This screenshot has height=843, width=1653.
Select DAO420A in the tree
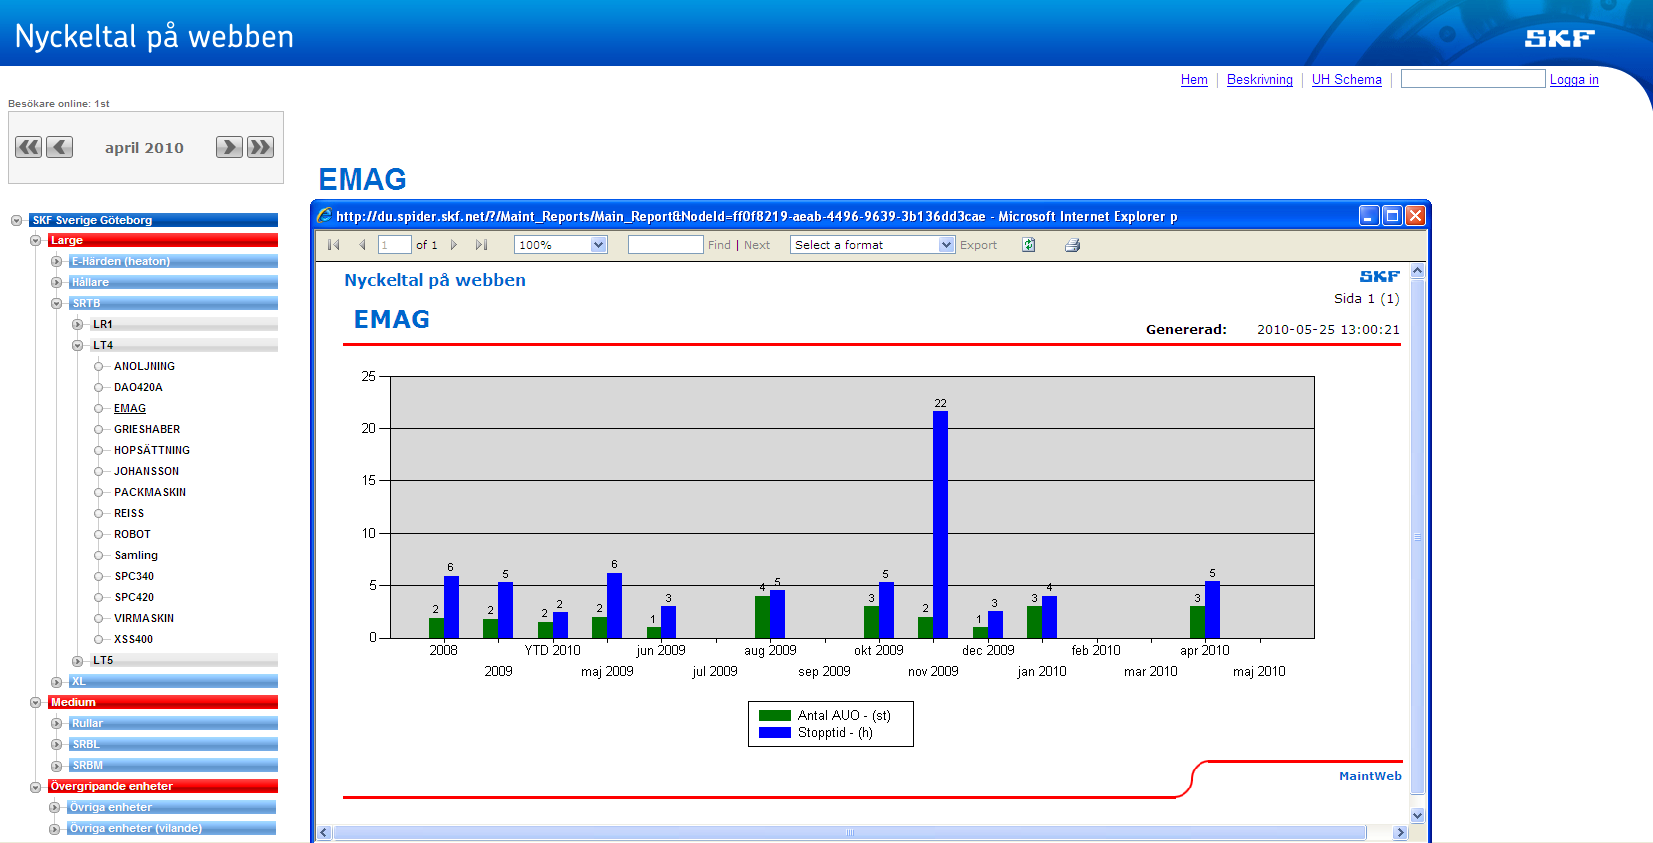138,388
